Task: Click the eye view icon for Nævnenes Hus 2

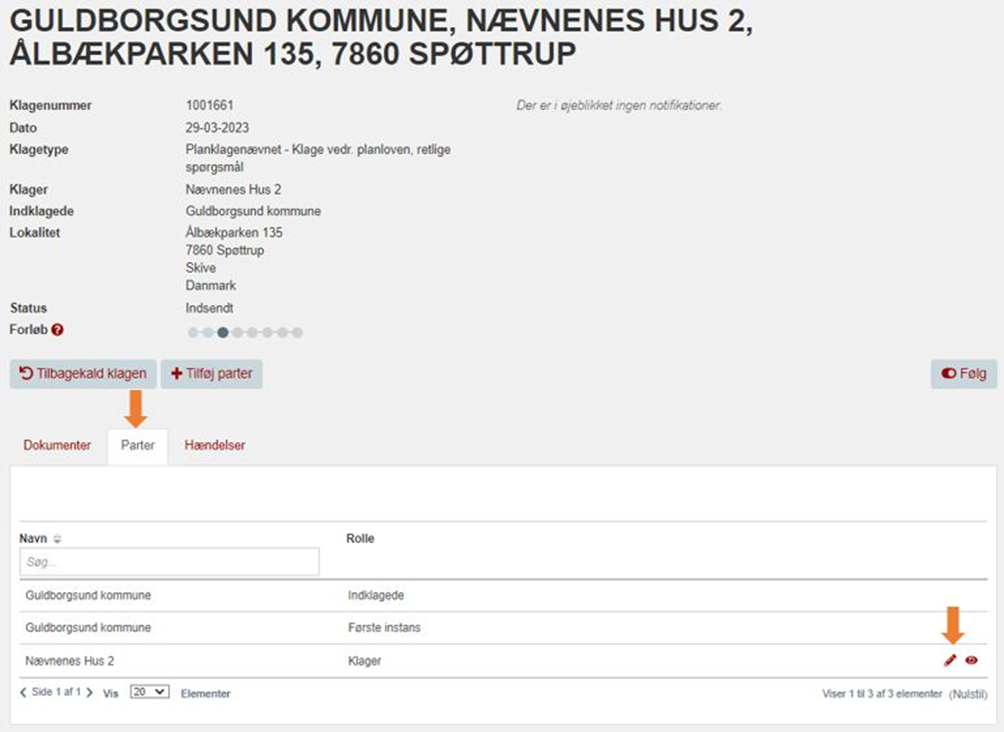Action: click(971, 660)
